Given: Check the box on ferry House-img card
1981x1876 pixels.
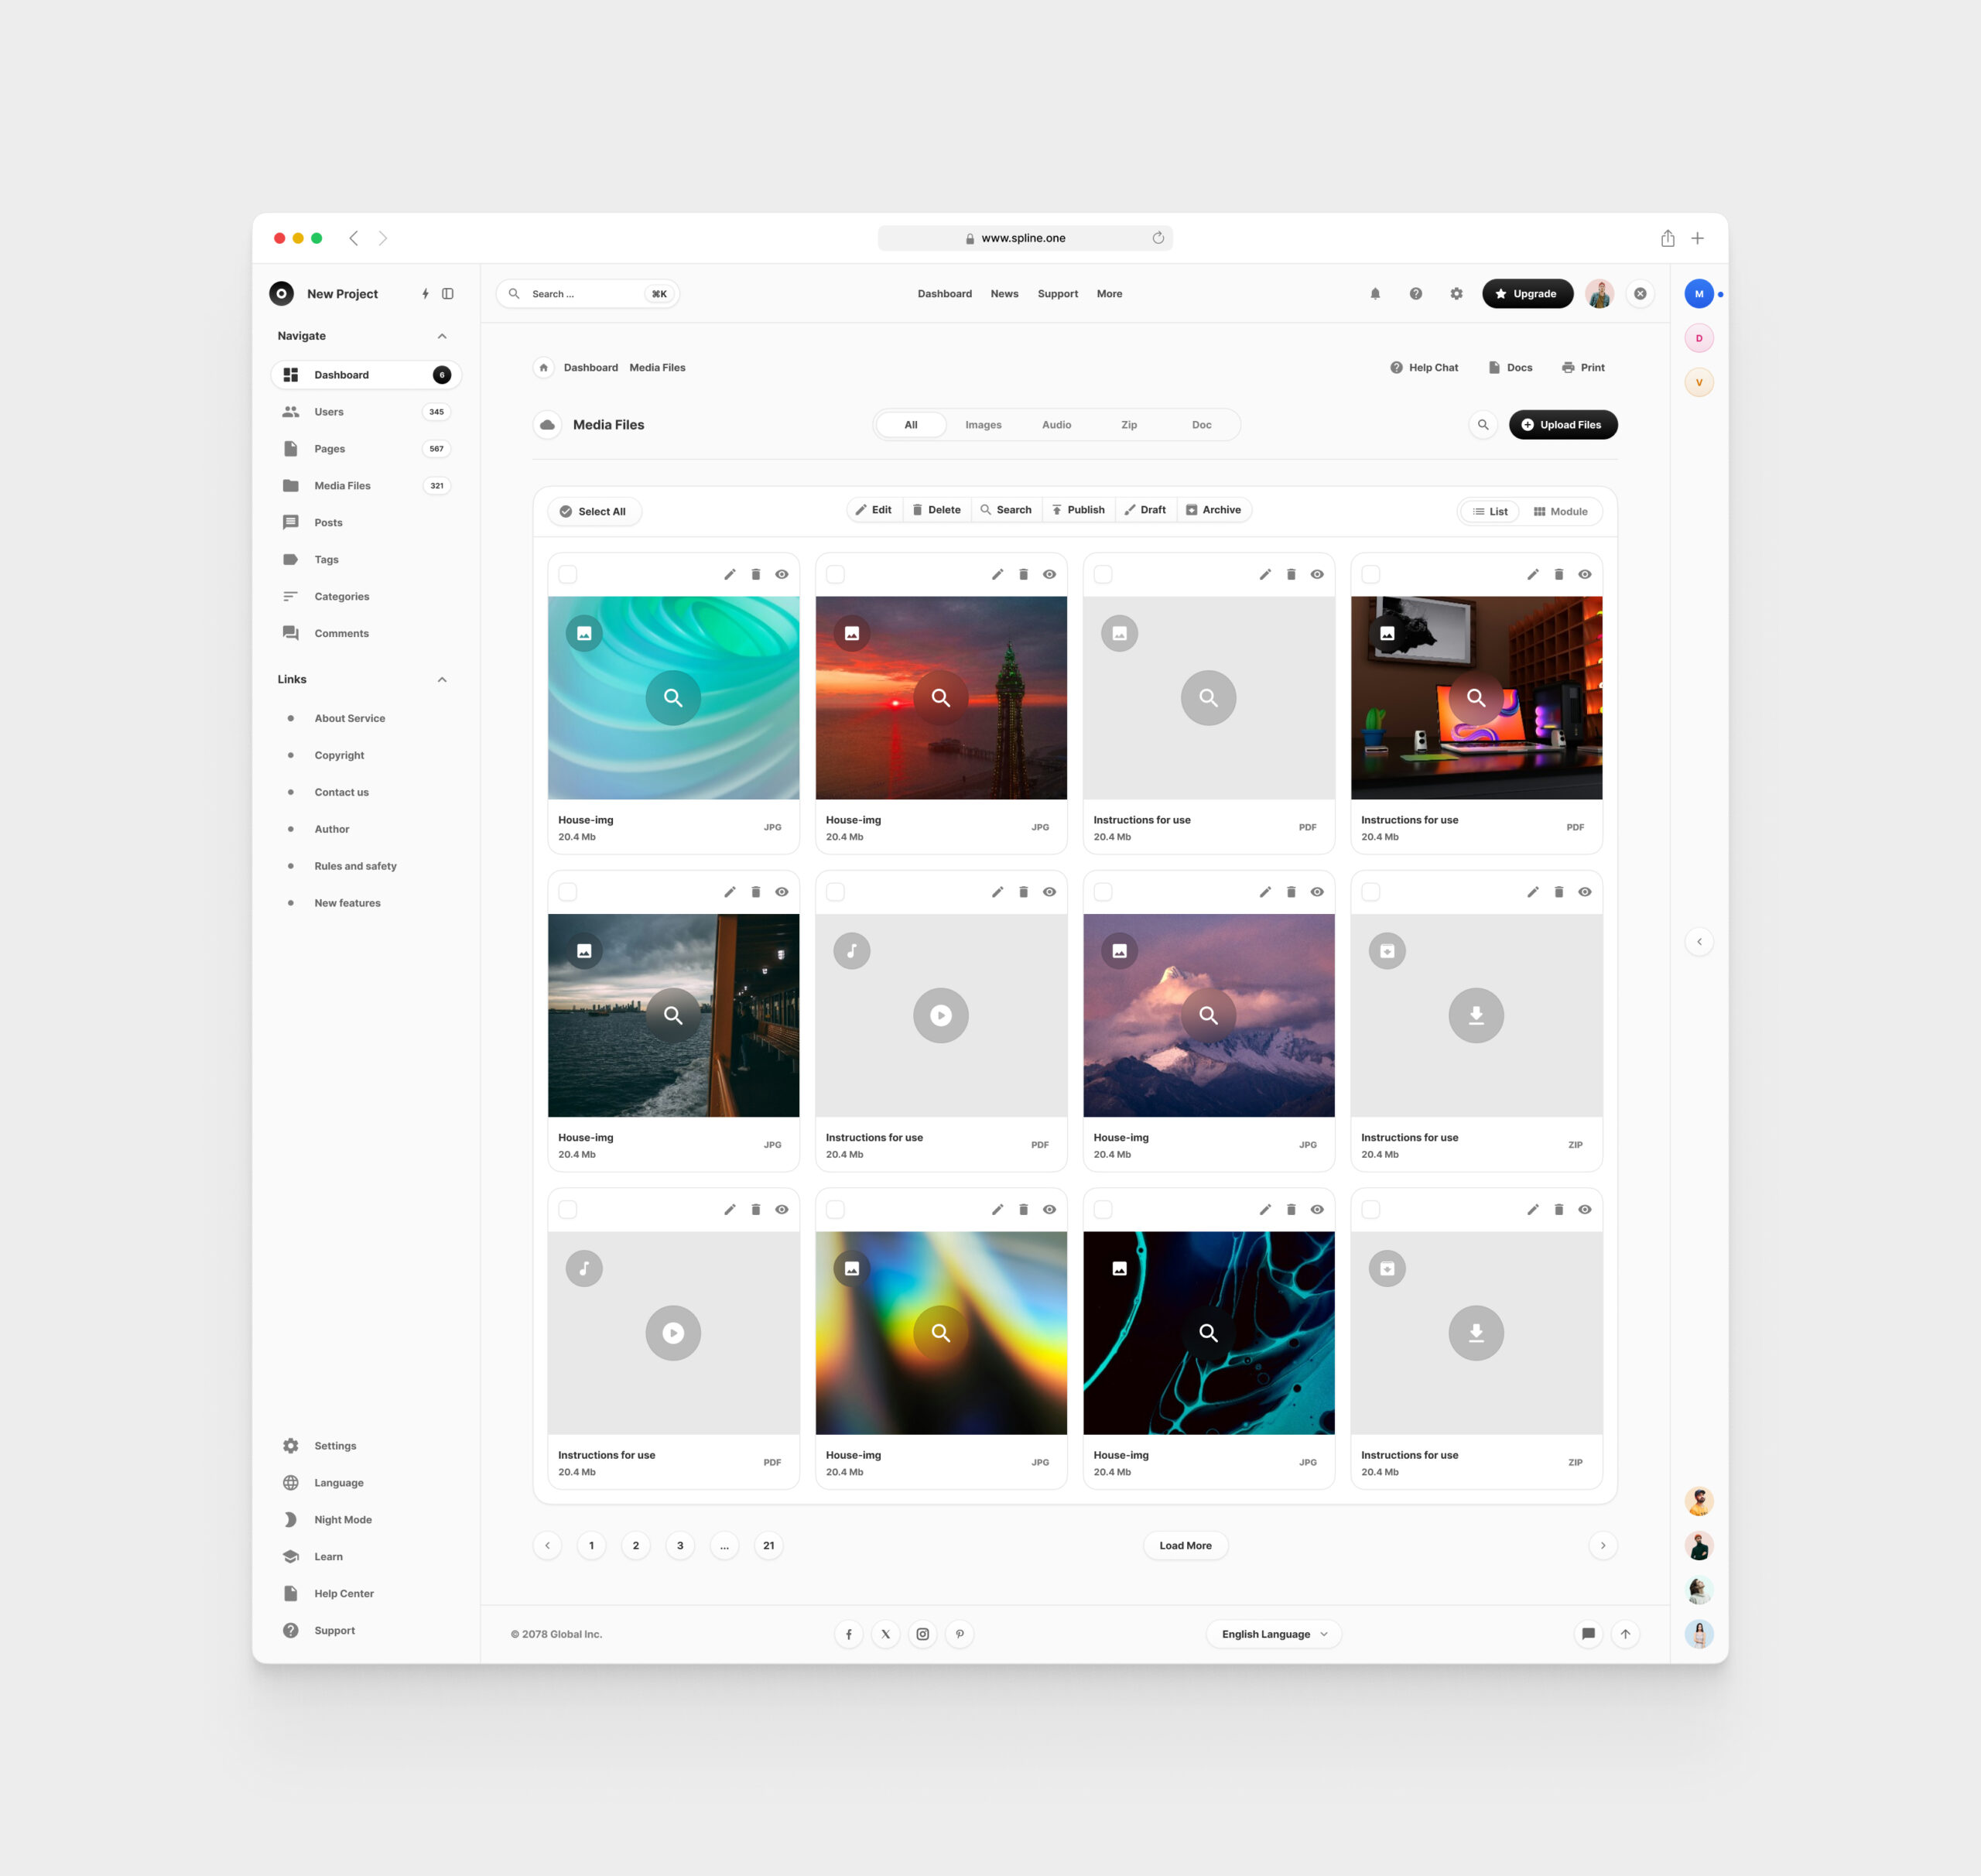Looking at the screenshot, I should (568, 892).
